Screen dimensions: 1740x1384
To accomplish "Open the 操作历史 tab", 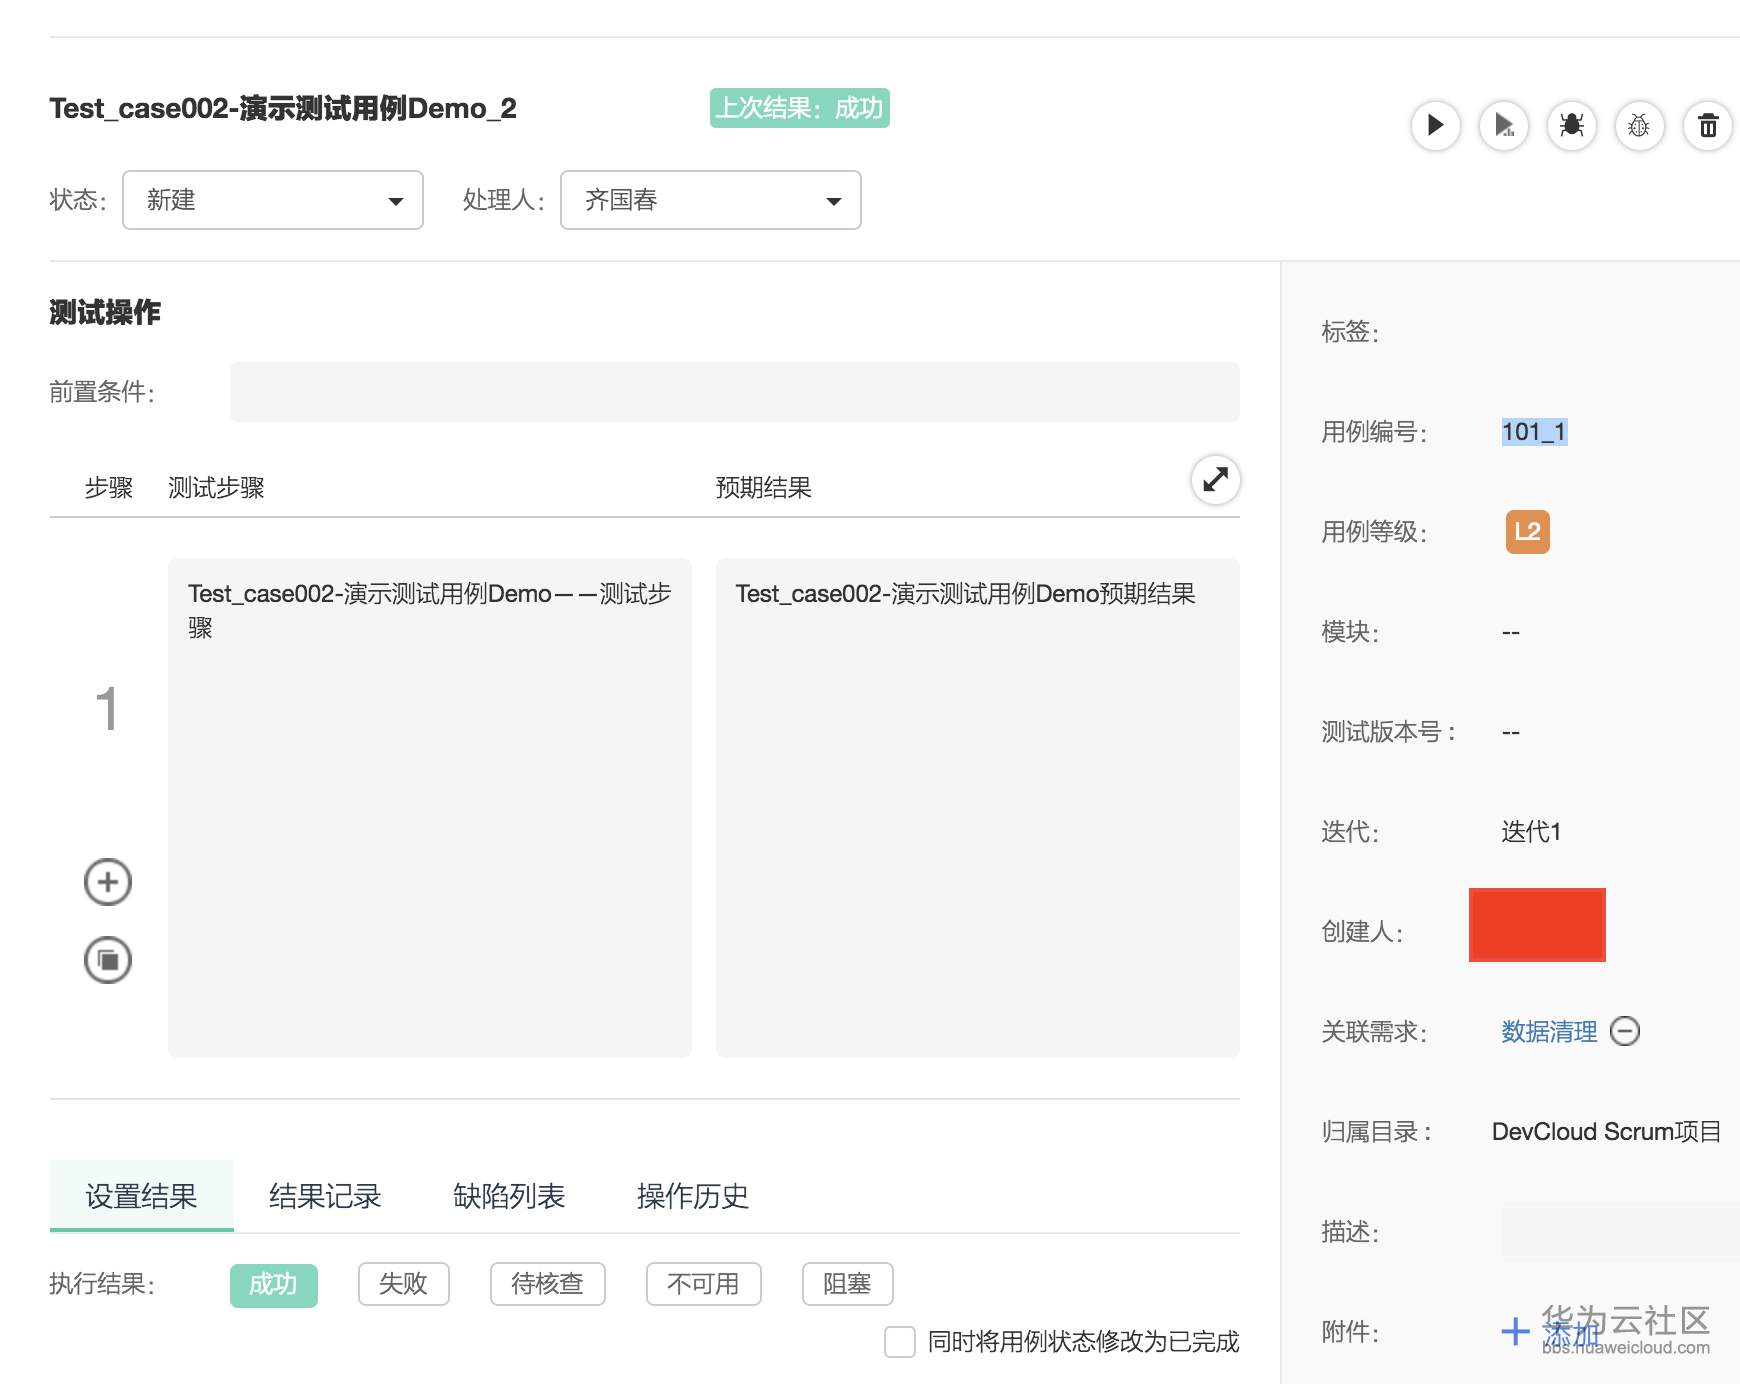I will (693, 1196).
